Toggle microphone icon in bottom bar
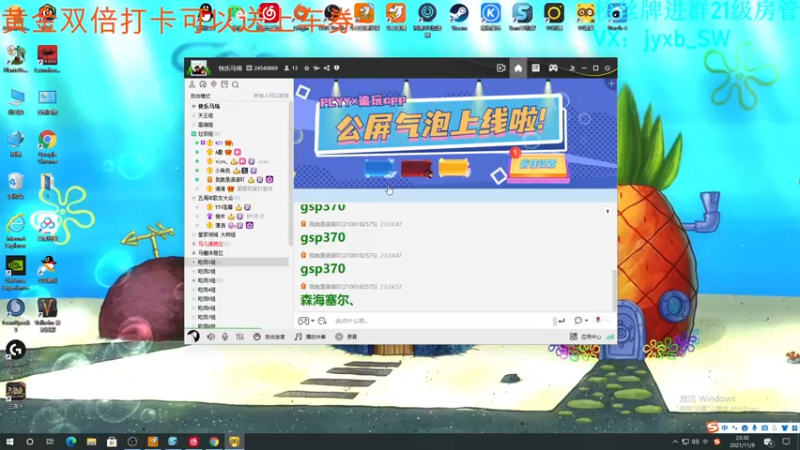The image size is (800, 450). tap(225, 337)
